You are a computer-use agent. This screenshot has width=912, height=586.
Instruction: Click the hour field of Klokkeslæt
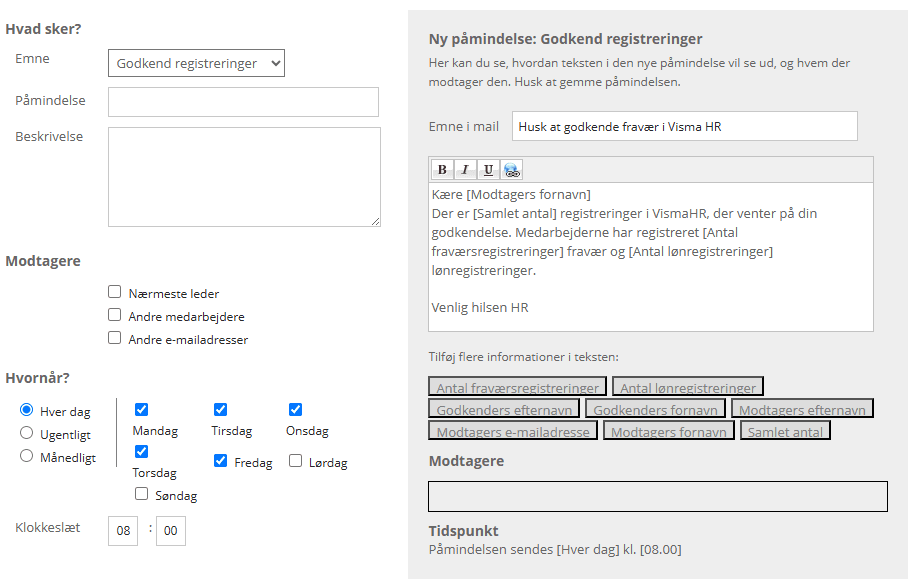[x=123, y=531]
